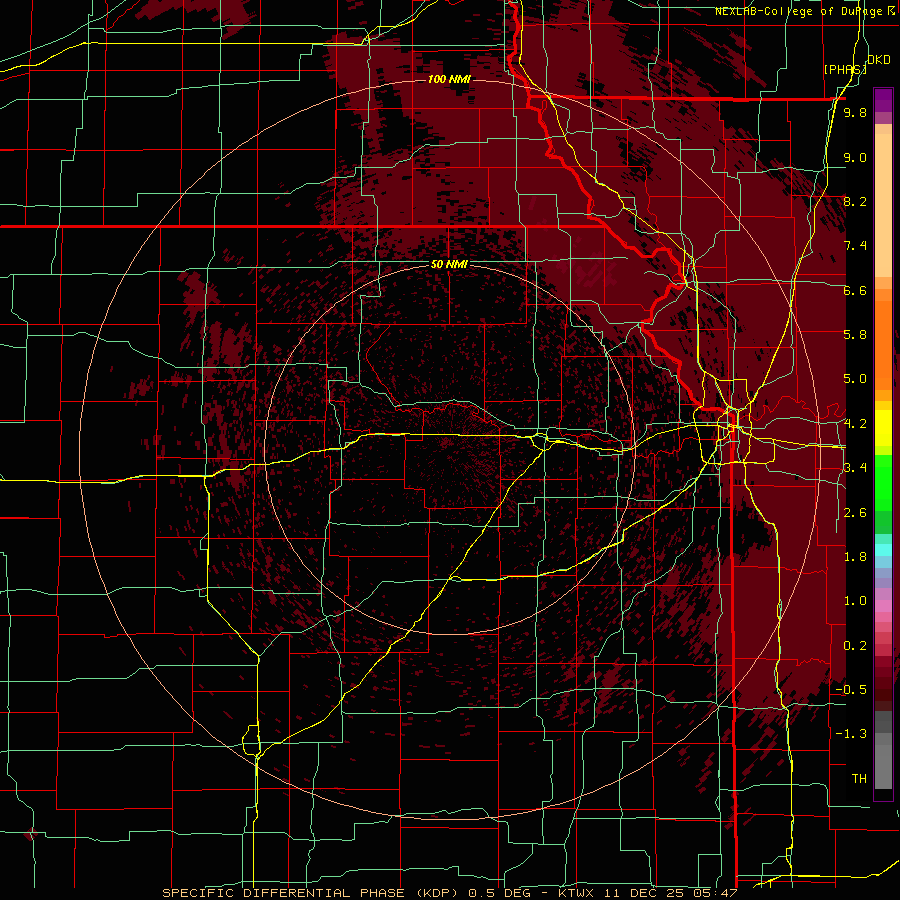Click the 5.8 value on the color scale
This screenshot has width=900, height=900.
point(855,335)
